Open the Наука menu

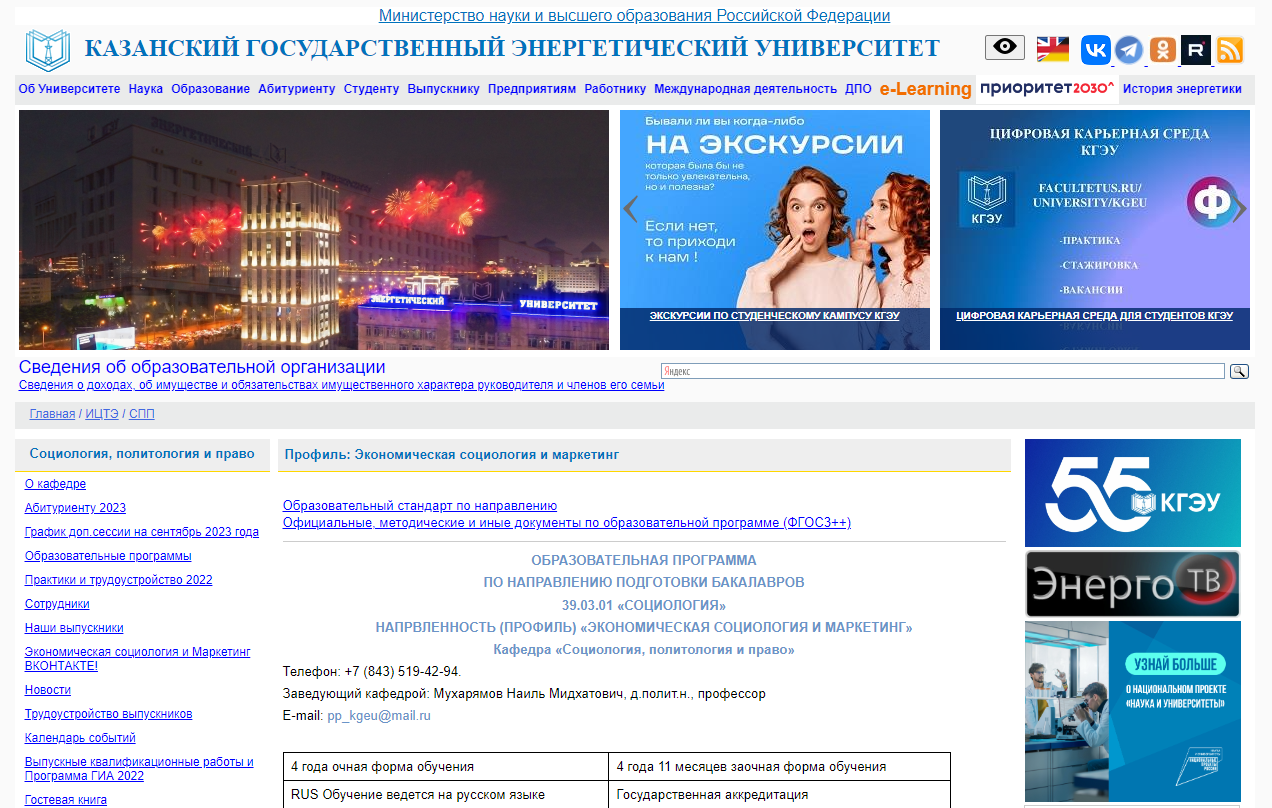pyautogui.click(x=146, y=89)
